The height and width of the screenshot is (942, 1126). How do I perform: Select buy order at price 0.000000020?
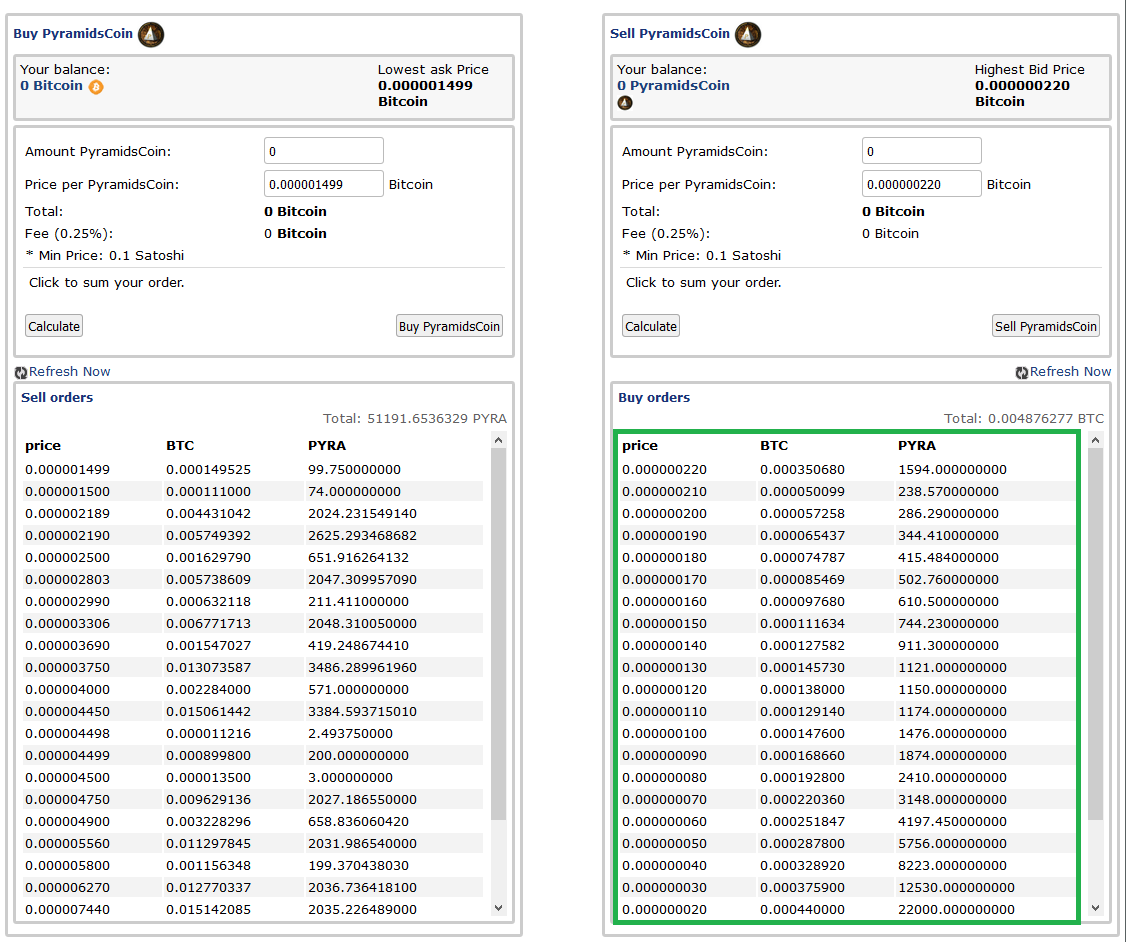click(x=848, y=909)
